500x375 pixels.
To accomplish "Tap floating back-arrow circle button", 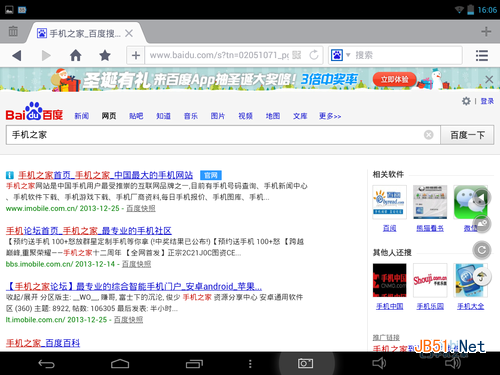I will (482, 198).
